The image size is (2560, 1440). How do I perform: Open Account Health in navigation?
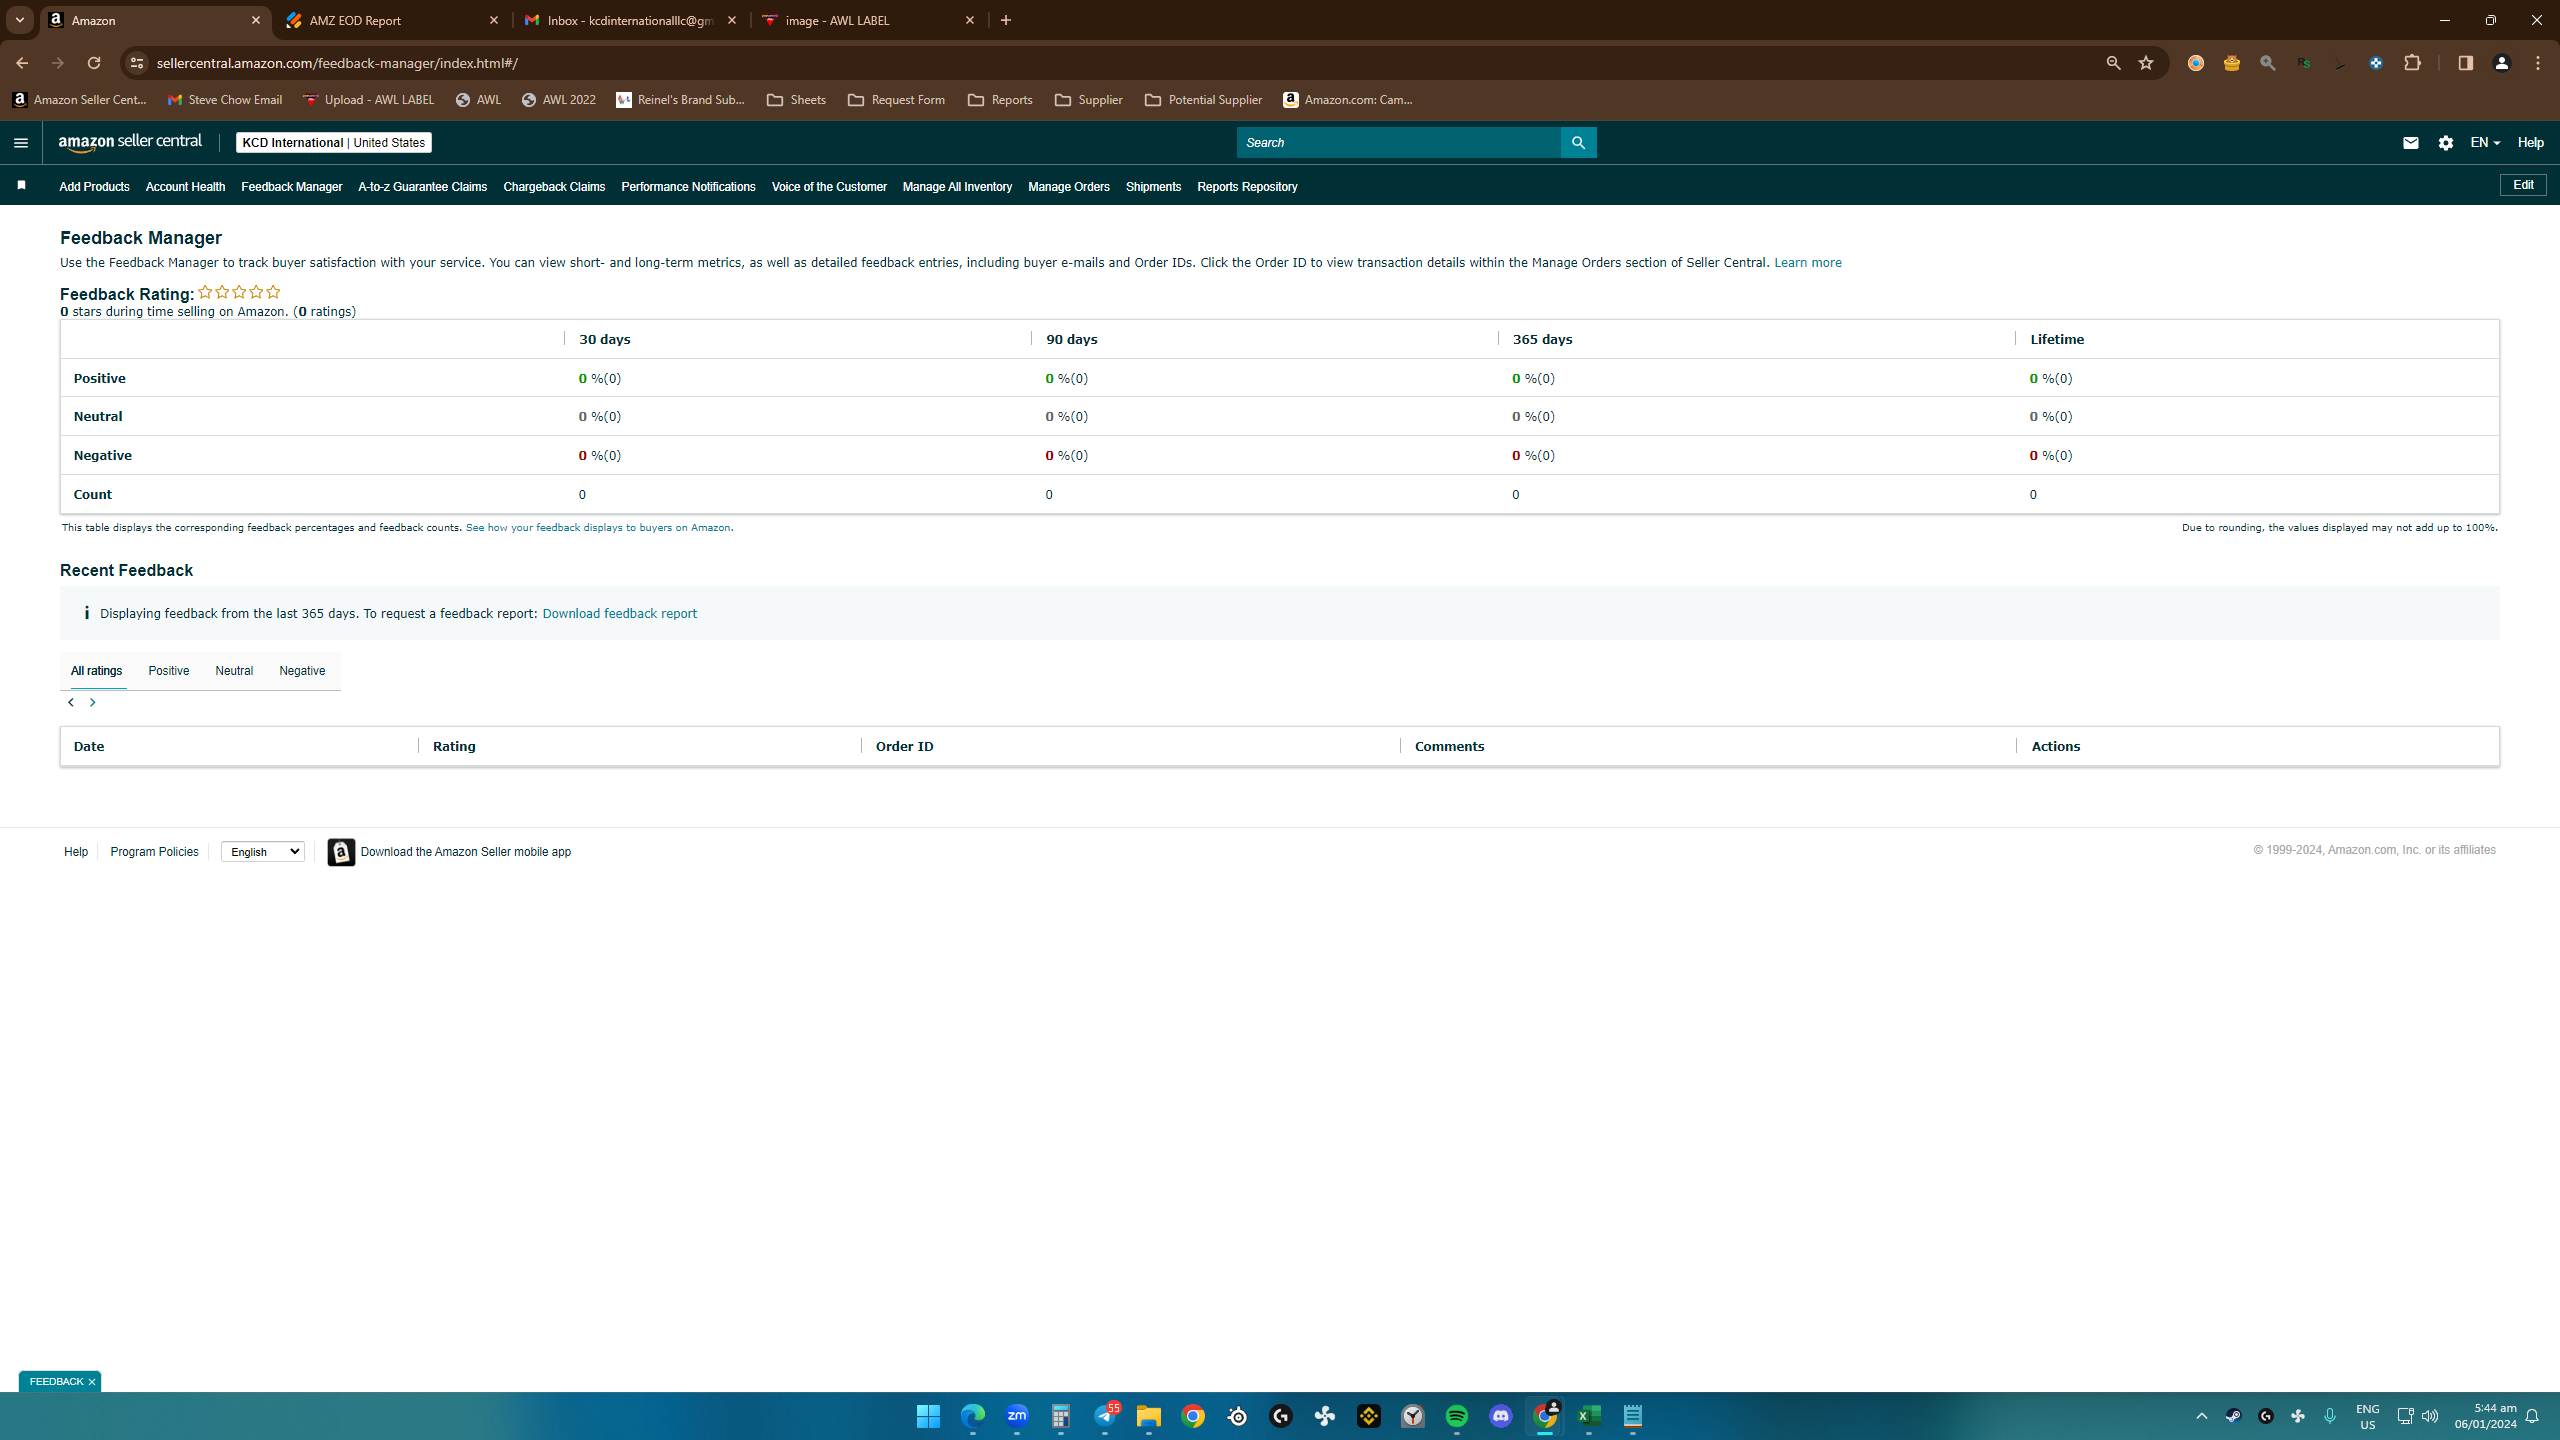coord(185,187)
